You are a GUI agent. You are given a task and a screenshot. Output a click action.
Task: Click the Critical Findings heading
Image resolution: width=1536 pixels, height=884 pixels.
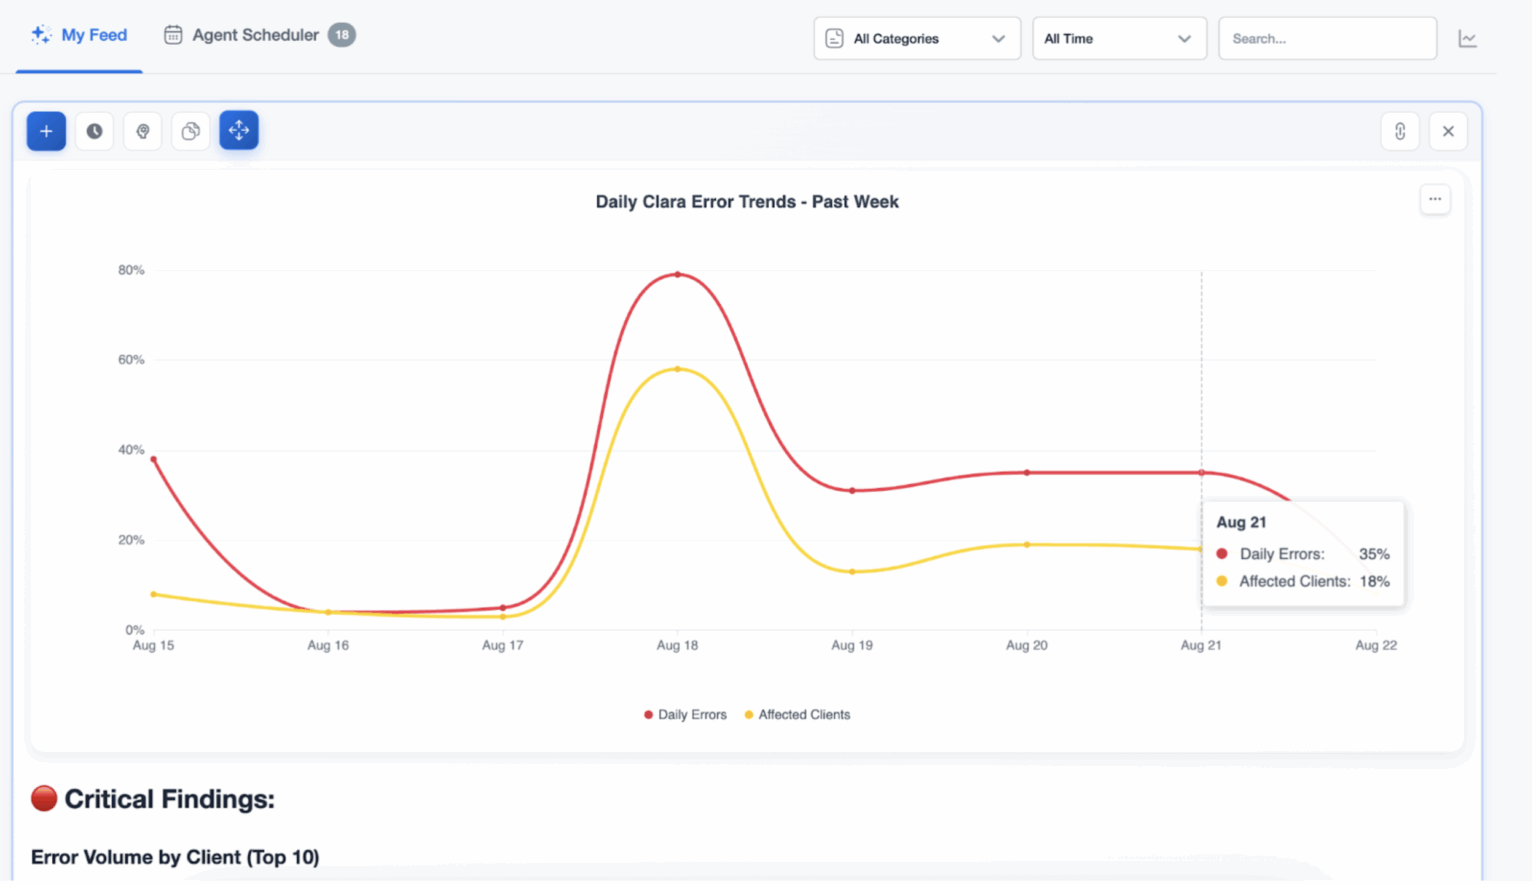[152, 798]
